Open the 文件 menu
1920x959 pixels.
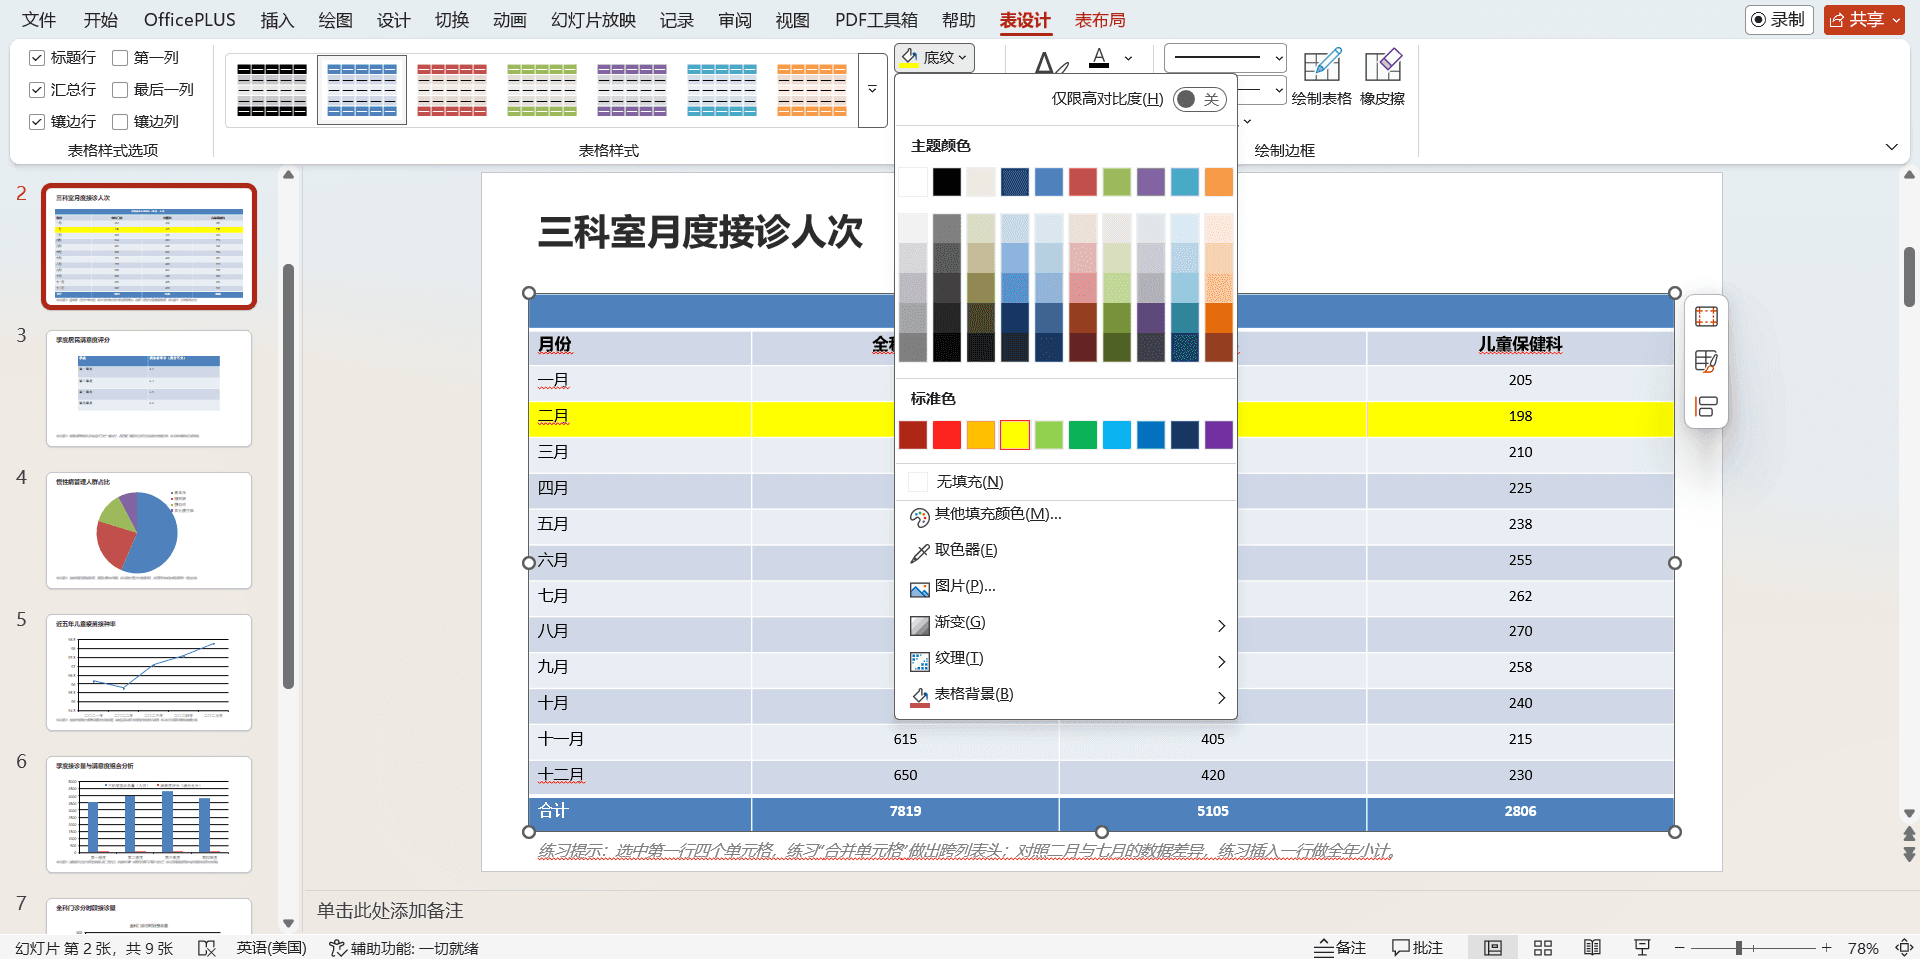click(x=39, y=20)
